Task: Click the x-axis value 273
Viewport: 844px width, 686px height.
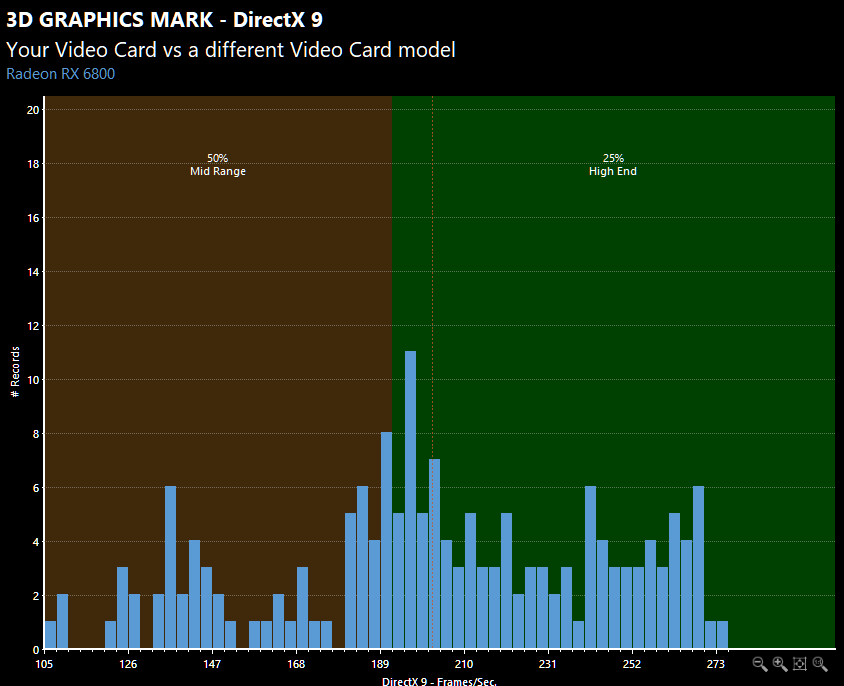Action: [715, 664]
